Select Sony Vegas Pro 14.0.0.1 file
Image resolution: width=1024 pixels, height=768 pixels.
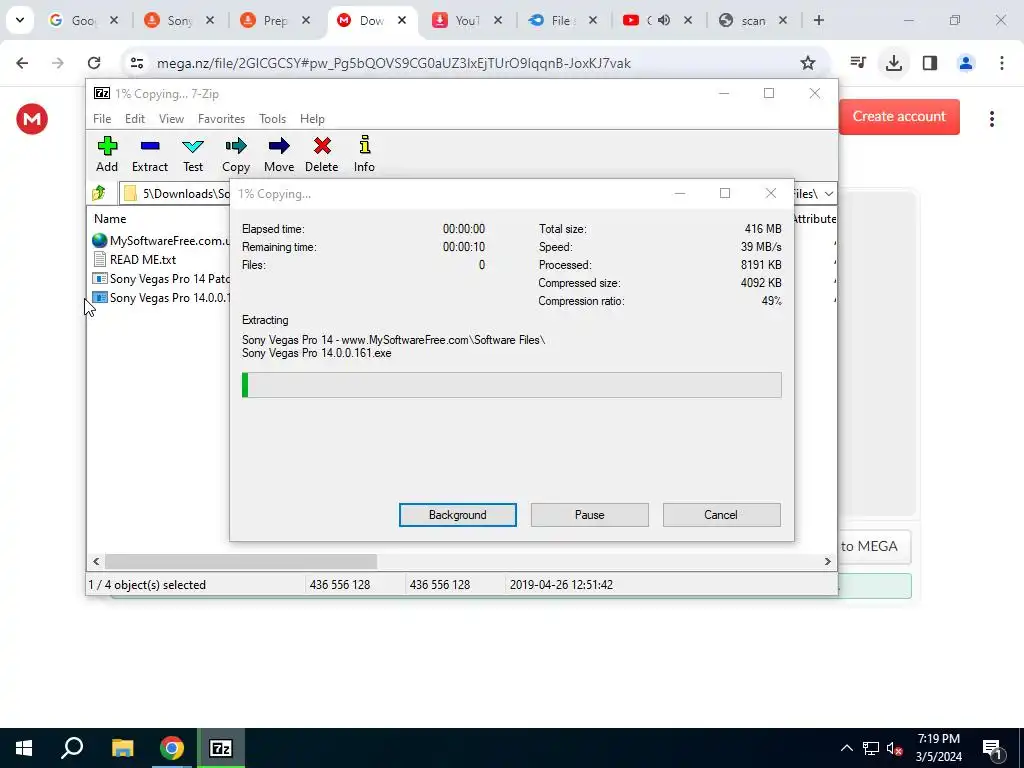click(161, 298)
